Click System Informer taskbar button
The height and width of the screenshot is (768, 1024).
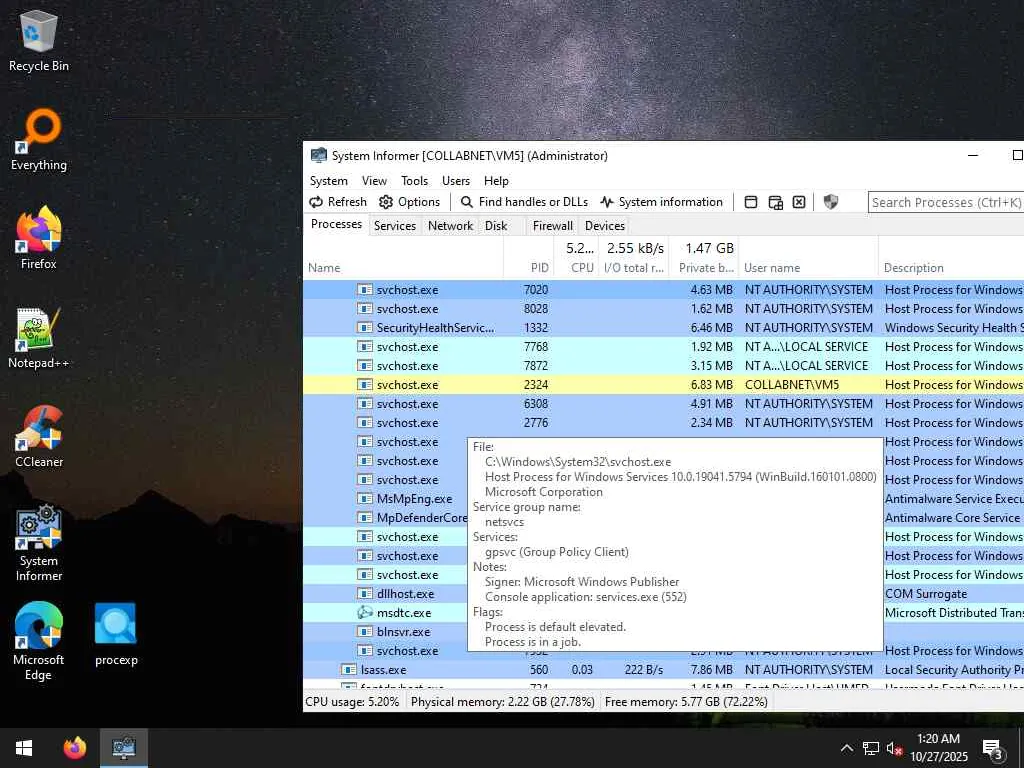pyautogui.click(x=123, y=748)
